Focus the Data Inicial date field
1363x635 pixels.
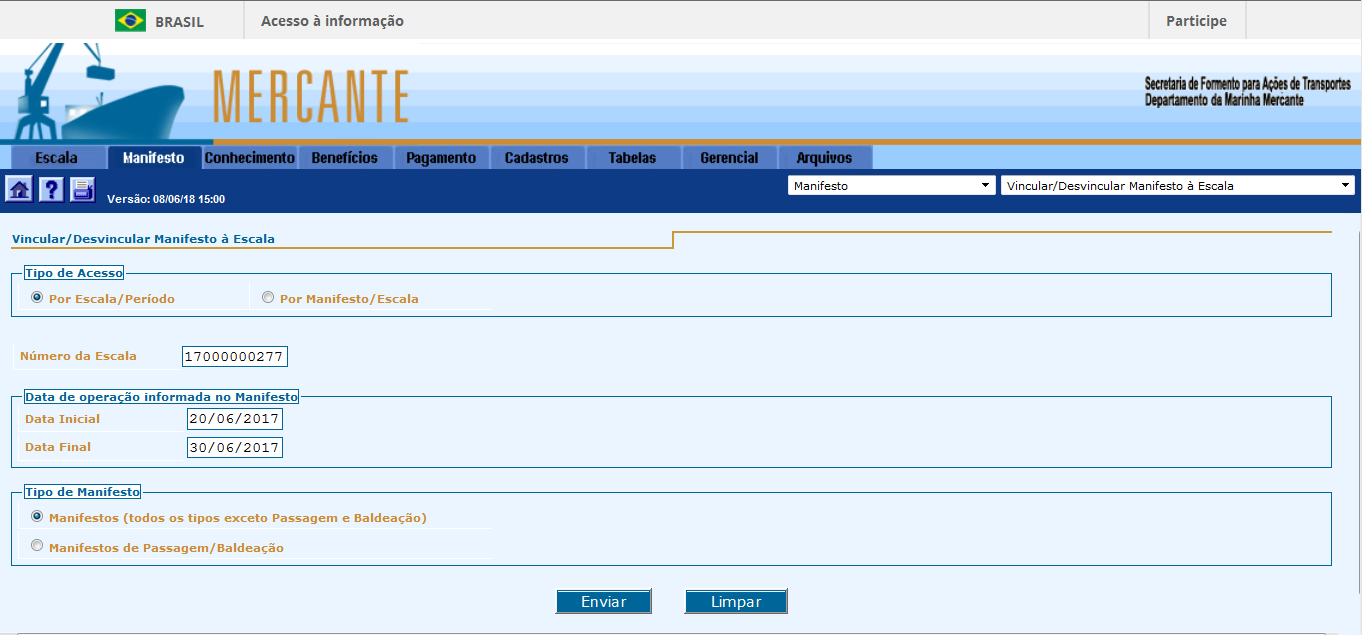[x=235, y=419]
